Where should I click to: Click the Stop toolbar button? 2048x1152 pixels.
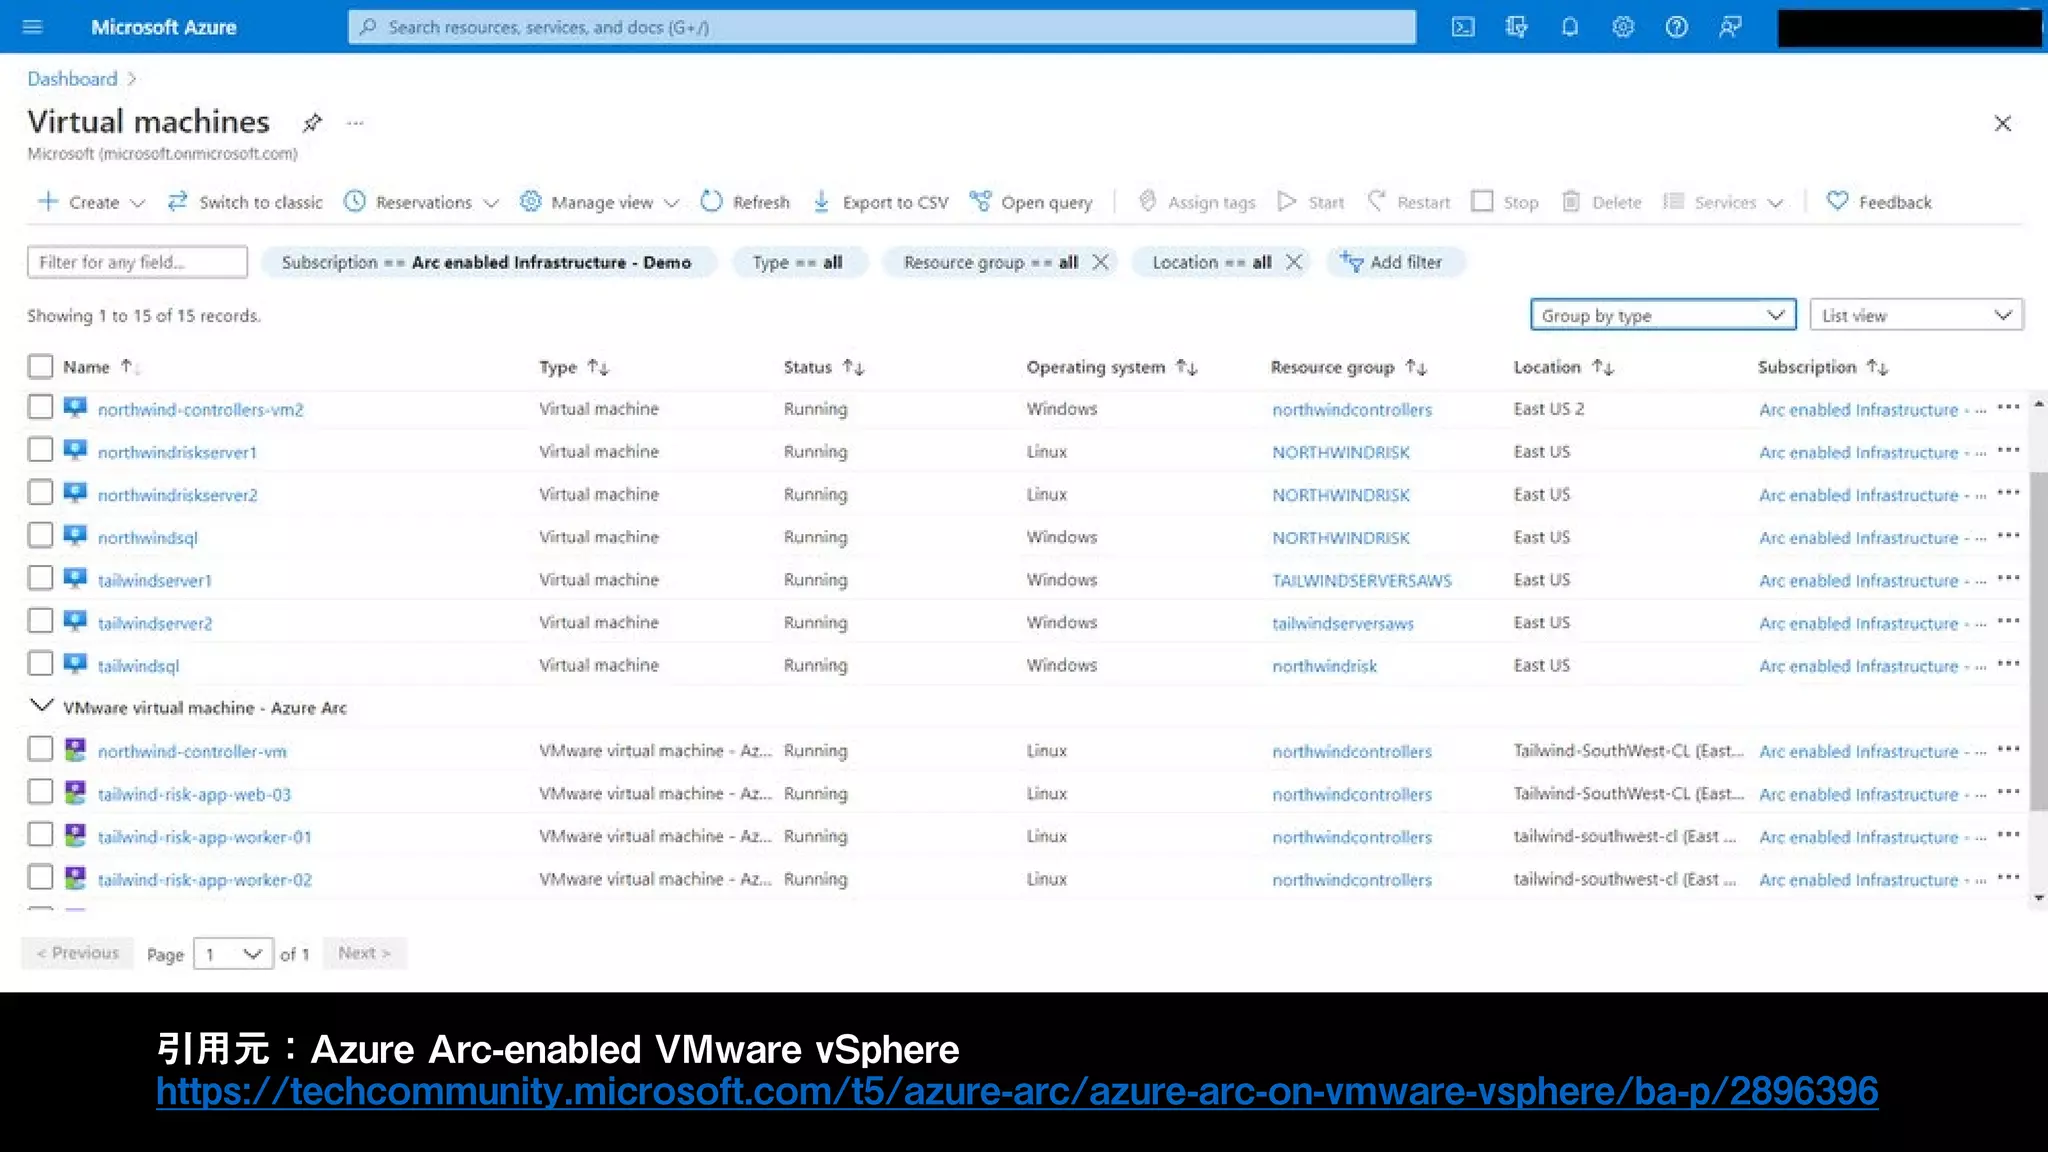pyautogui.click(x=1505, y=202)
